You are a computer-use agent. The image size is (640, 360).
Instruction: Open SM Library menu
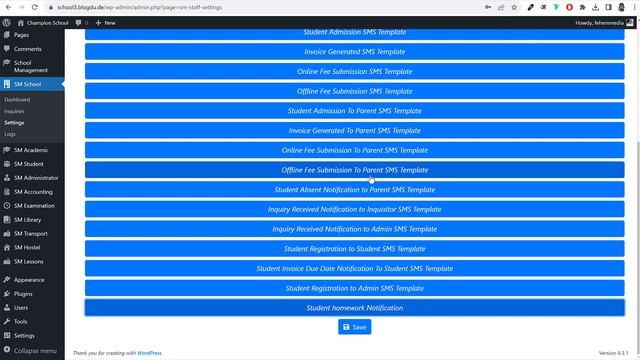pos(32,220)
